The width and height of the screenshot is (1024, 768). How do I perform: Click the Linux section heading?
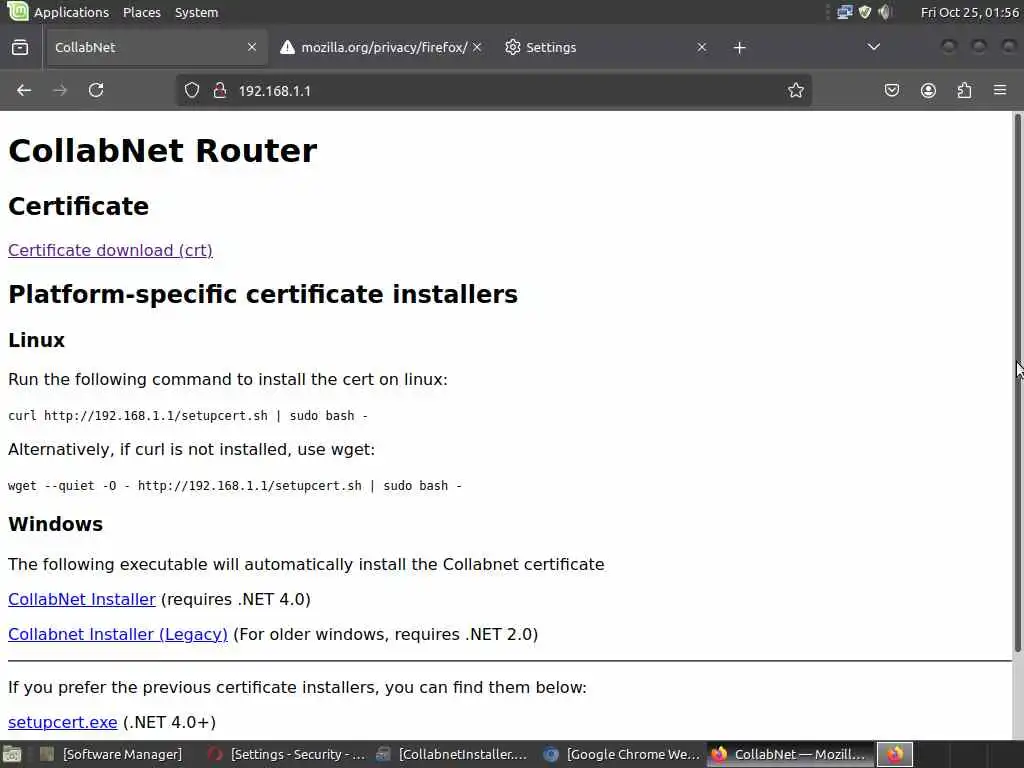pyautogui.click(x=37, y=340)
